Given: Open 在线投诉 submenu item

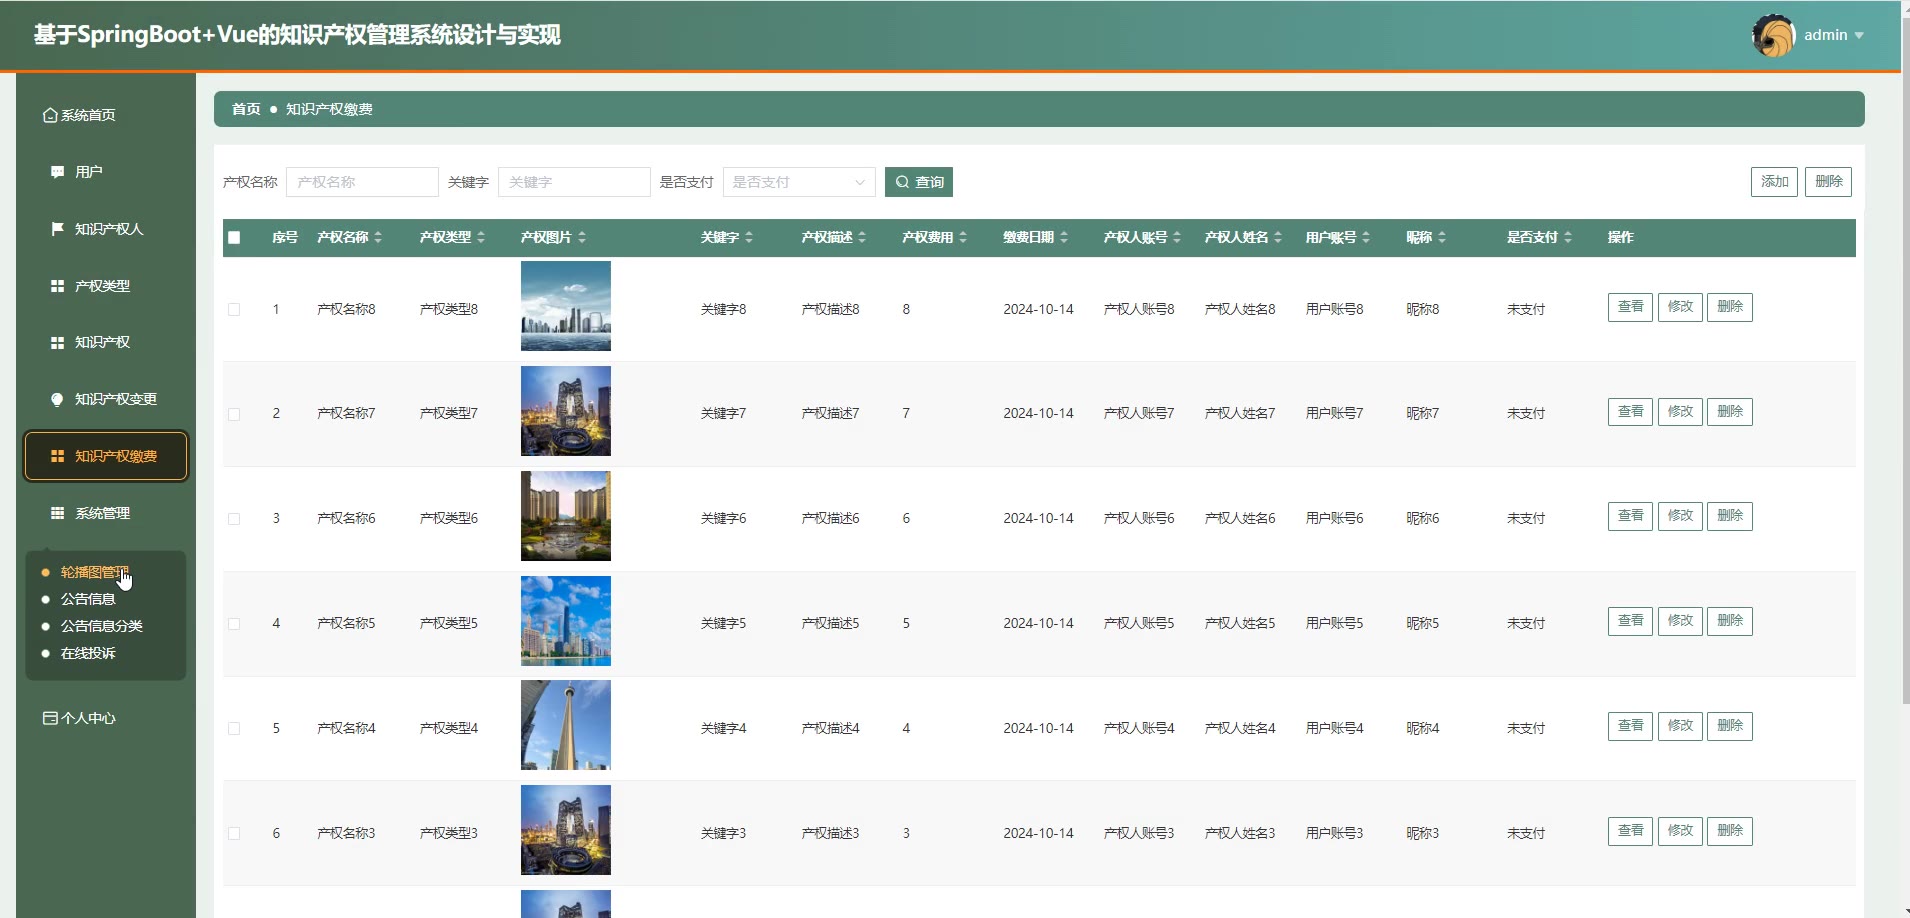Looking at the screenshot, I should click(x=88, y=653).
